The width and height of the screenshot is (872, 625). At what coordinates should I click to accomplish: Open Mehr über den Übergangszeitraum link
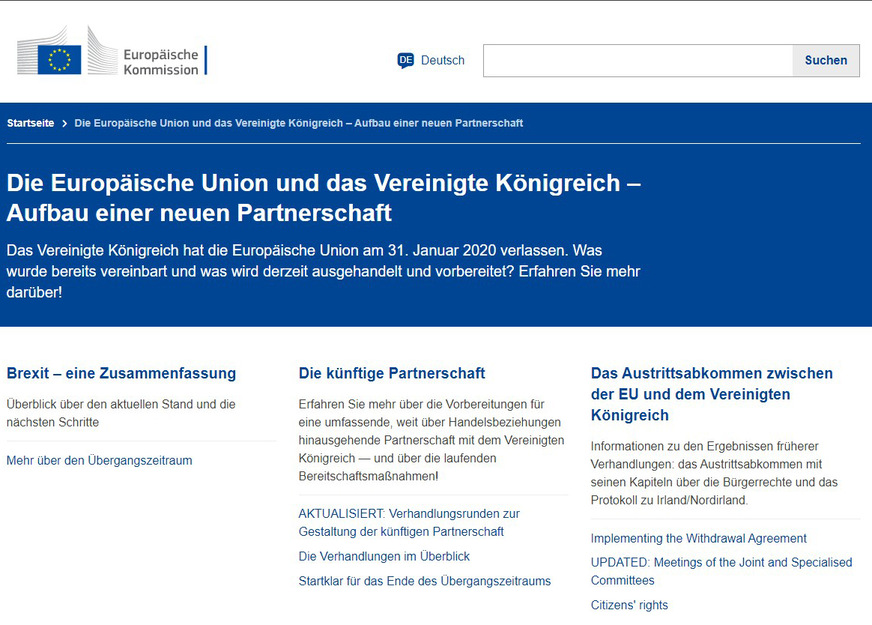pyautogui.click(x=99, y=461)
